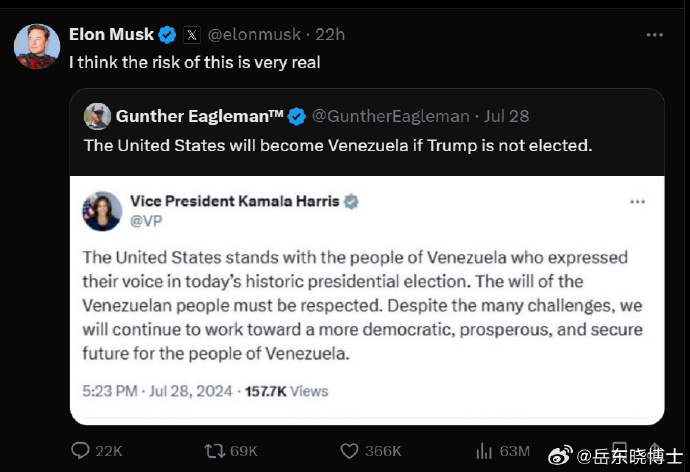Screen dimensions: 690x472
Task: Click the repost icon with 69K
Action: pyautogui.click(x=215, y=451)
